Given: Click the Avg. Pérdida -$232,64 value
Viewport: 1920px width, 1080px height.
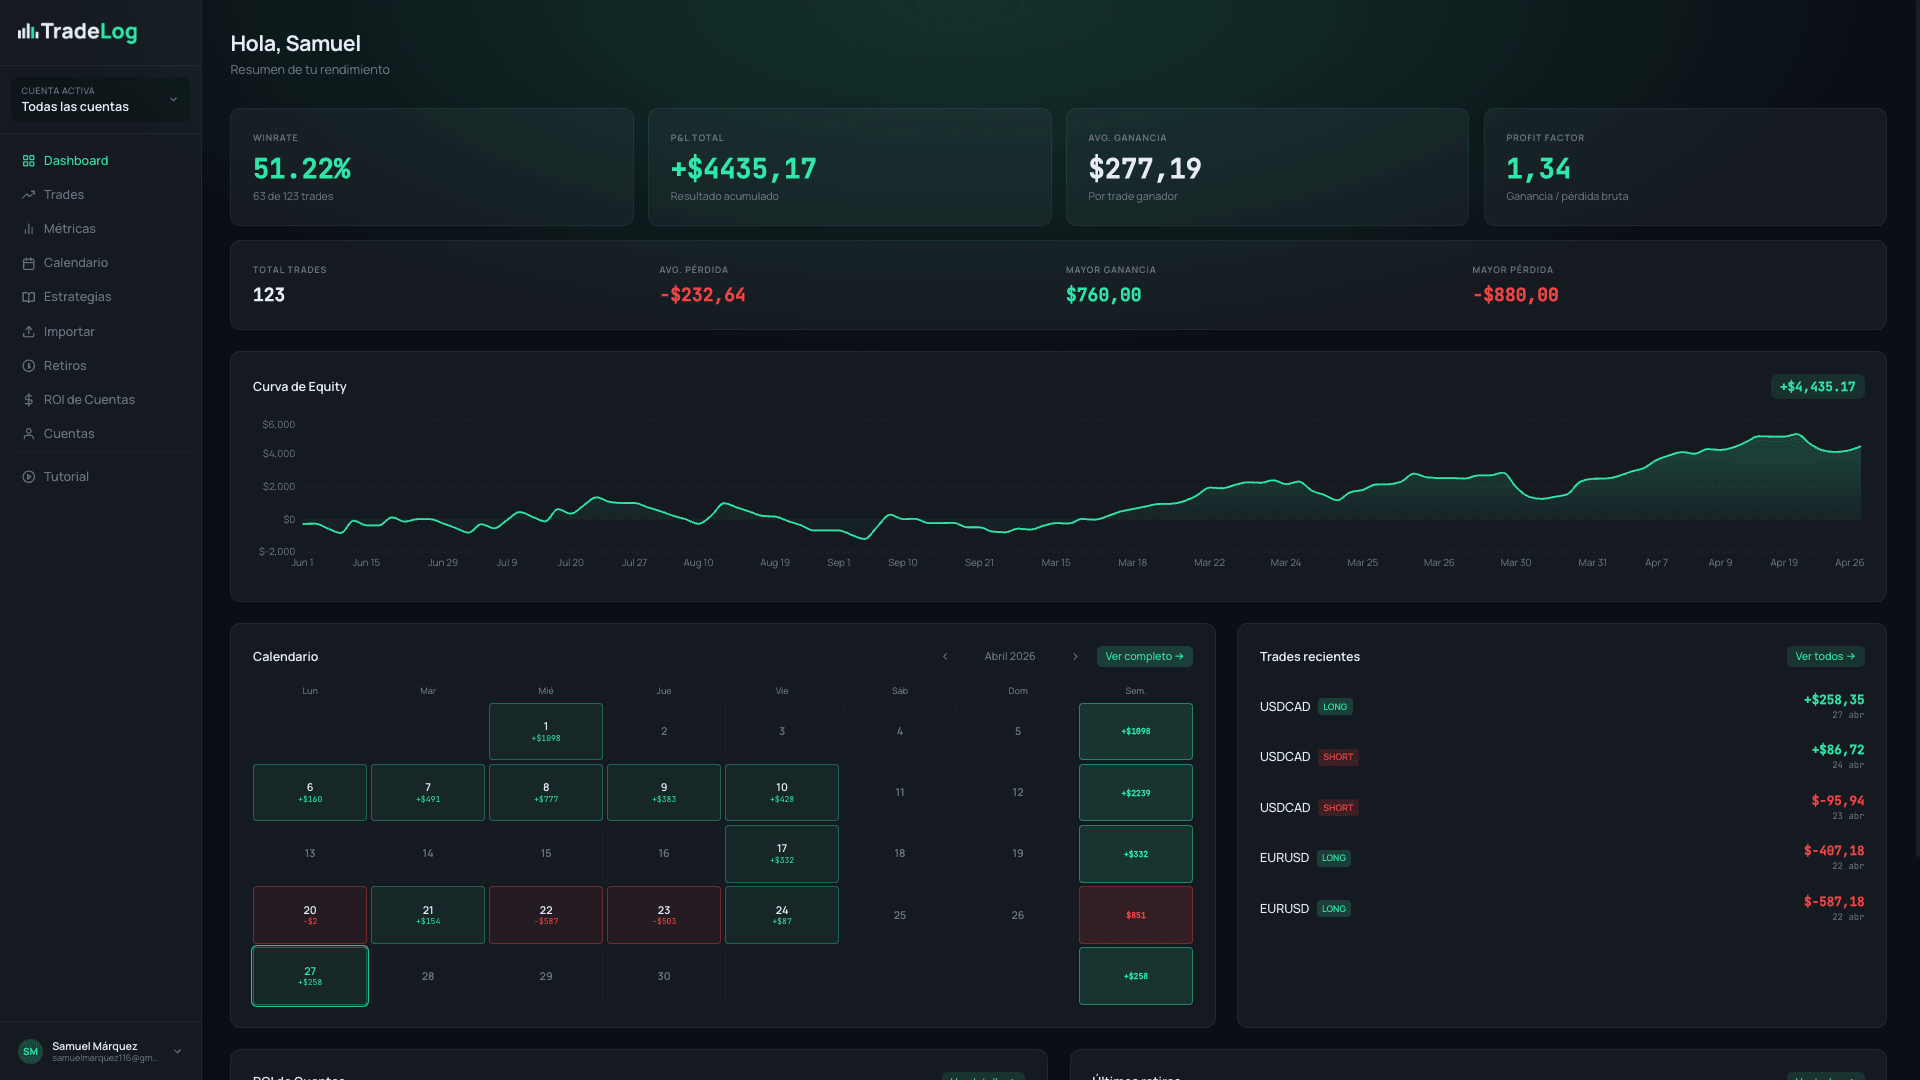Looking at the screenshot, I should pyautogui.click(x=702, y=295).
